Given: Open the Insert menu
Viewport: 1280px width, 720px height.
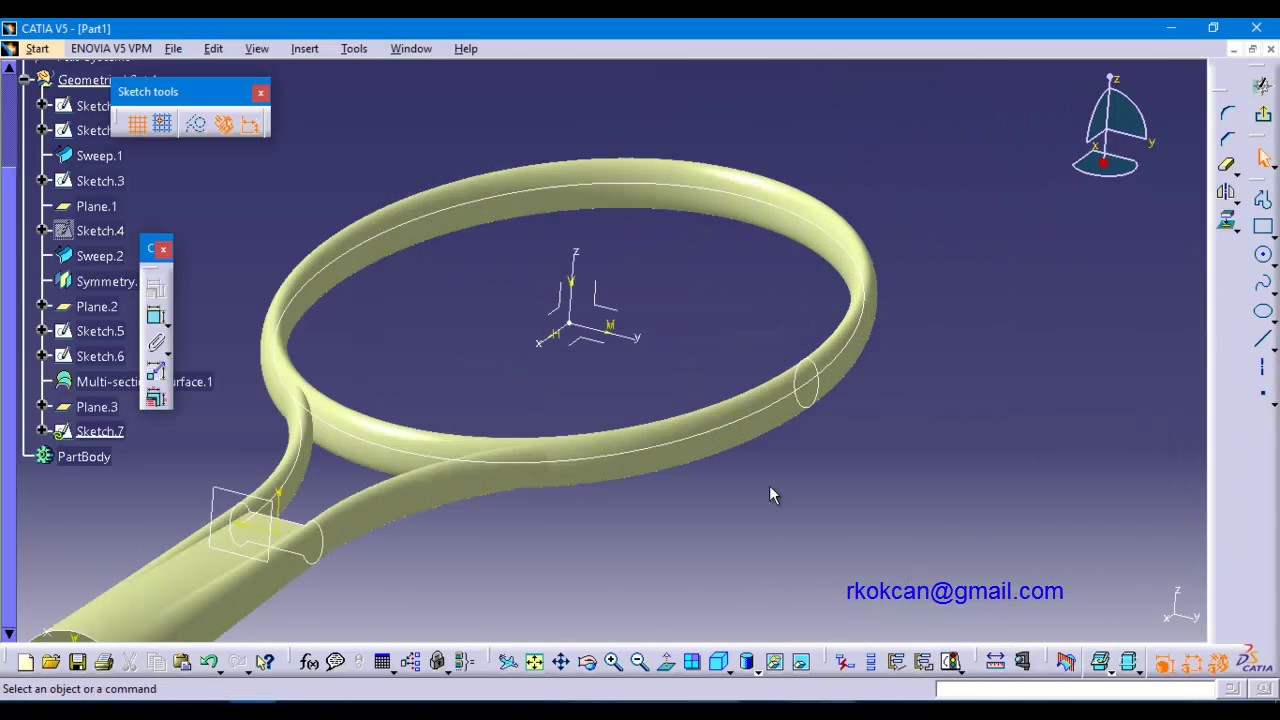Looking at the screenshot, I should pyautogui.click(x=305, y=48).
